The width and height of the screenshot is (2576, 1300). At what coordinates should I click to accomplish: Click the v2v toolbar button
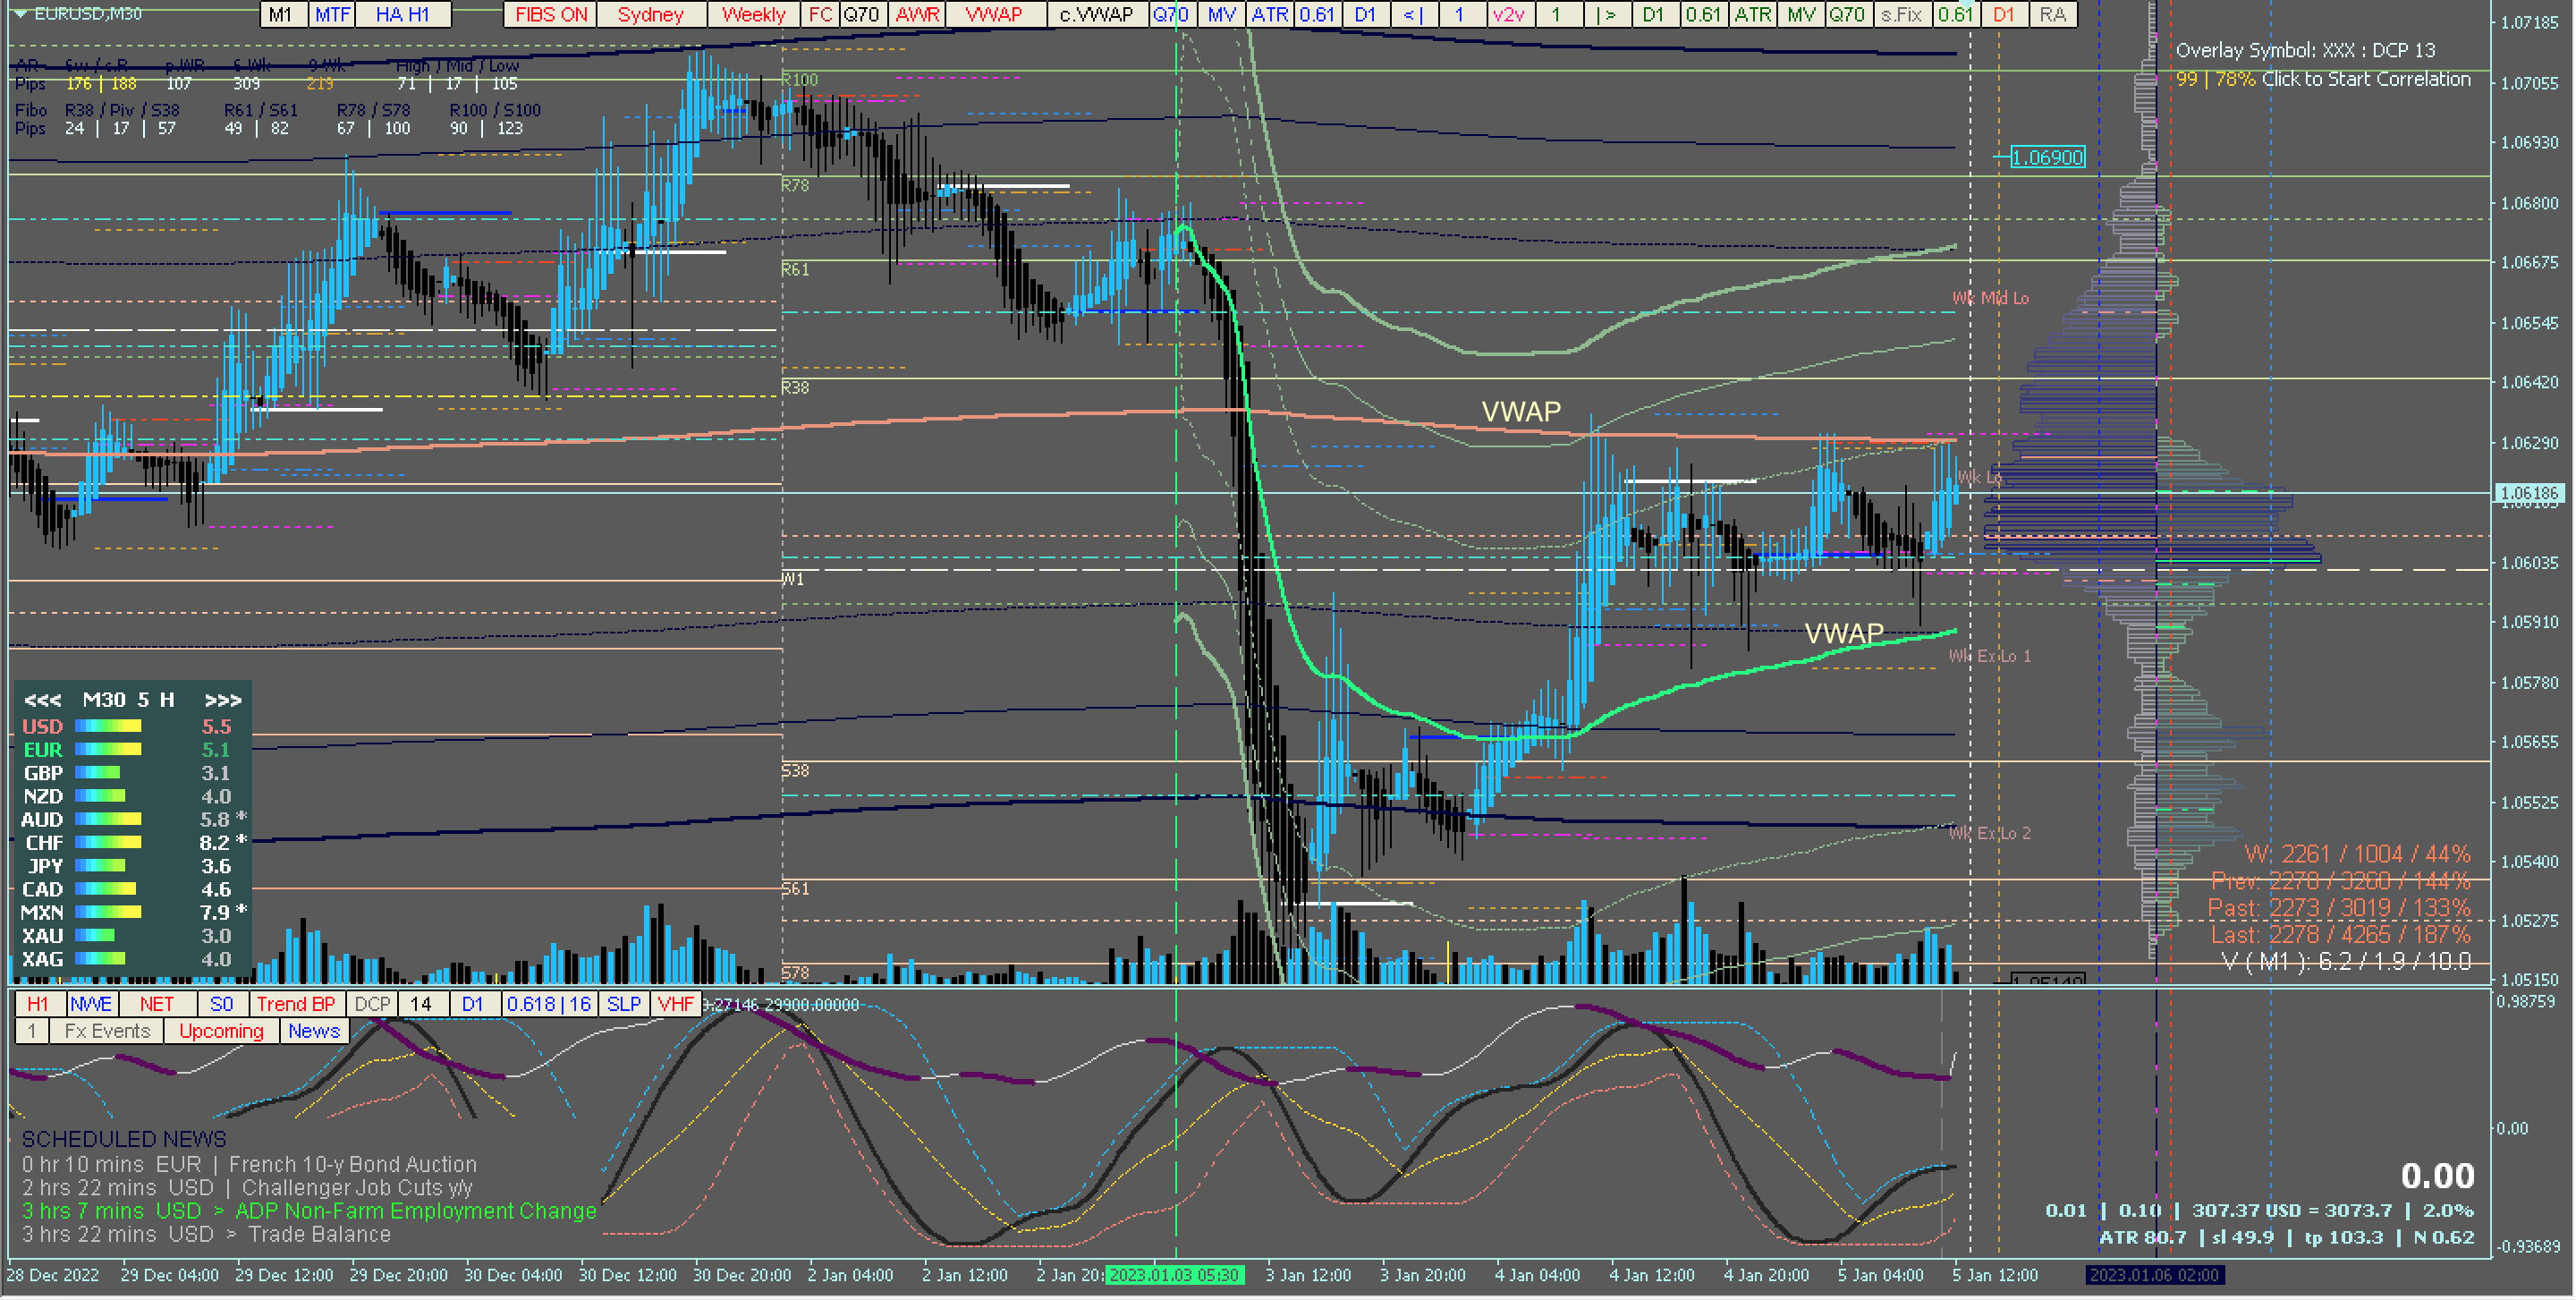click(x=1507, y=14)
